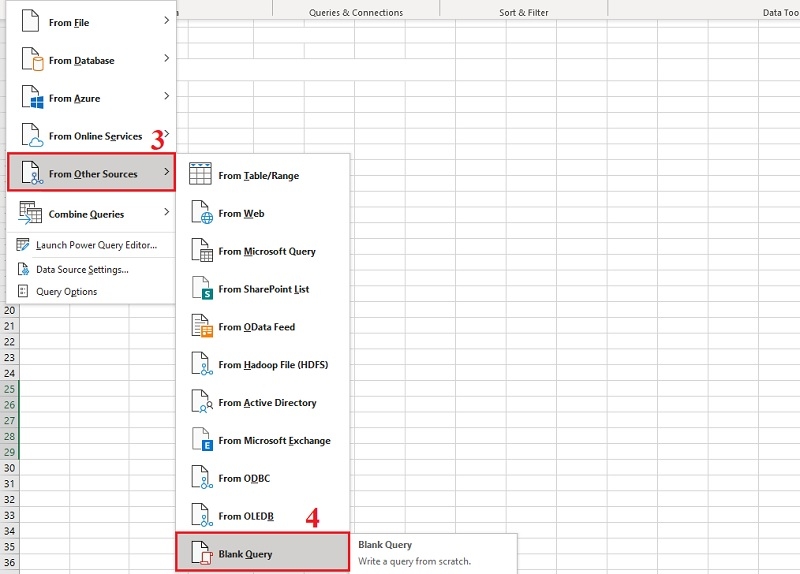Select row header 33

(x=10, y=515)
